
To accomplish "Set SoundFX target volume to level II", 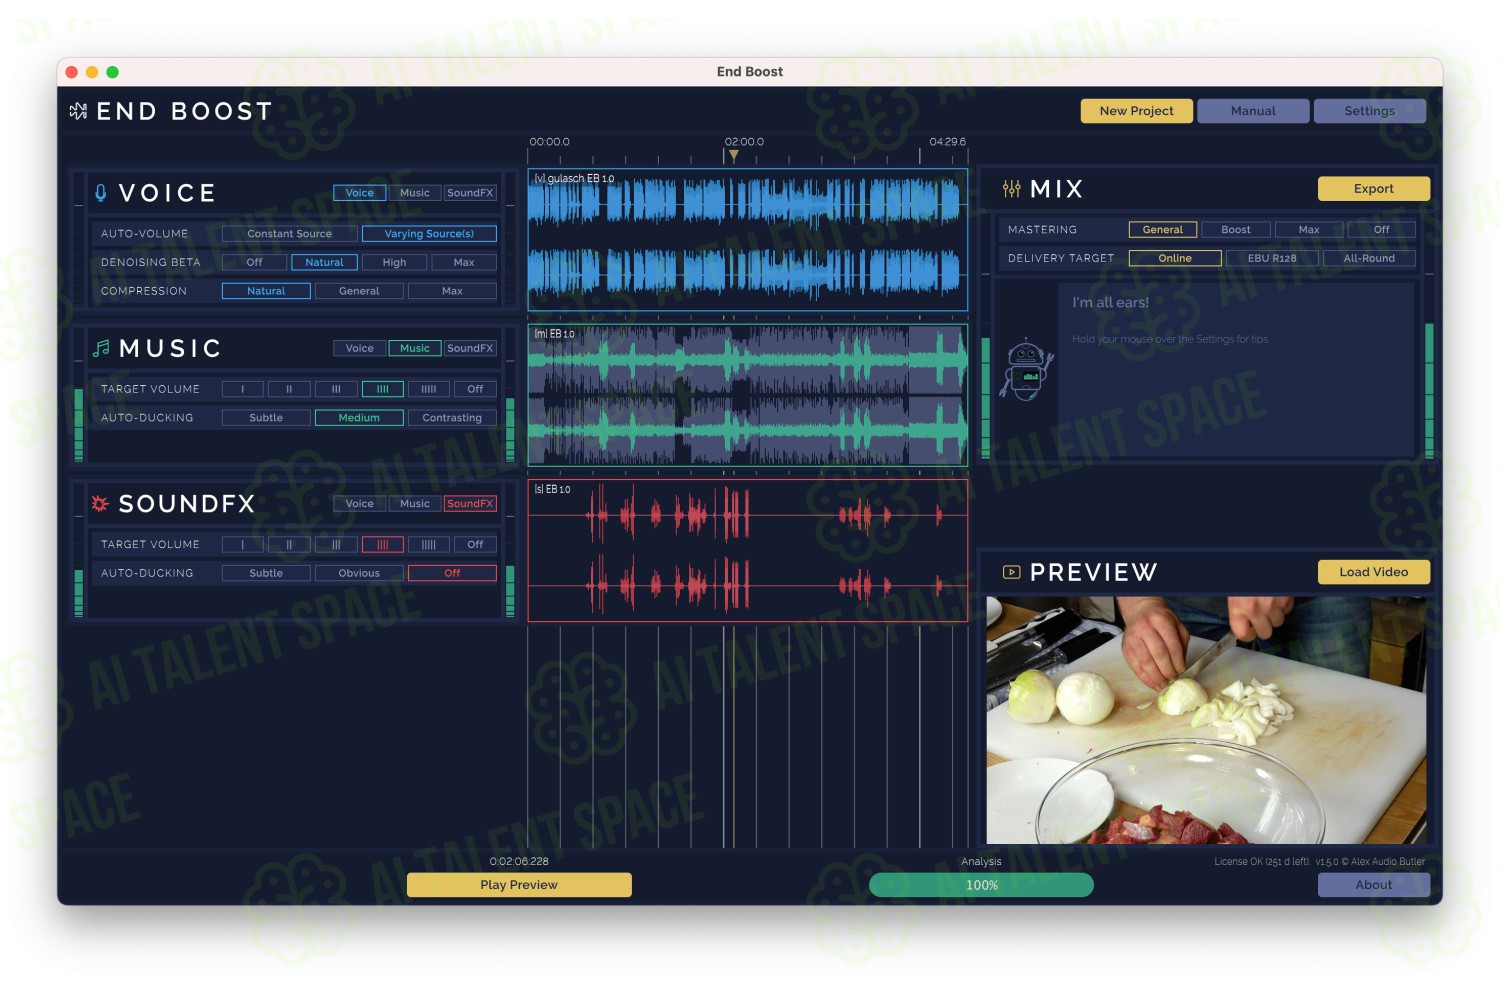I will [289, 545].
